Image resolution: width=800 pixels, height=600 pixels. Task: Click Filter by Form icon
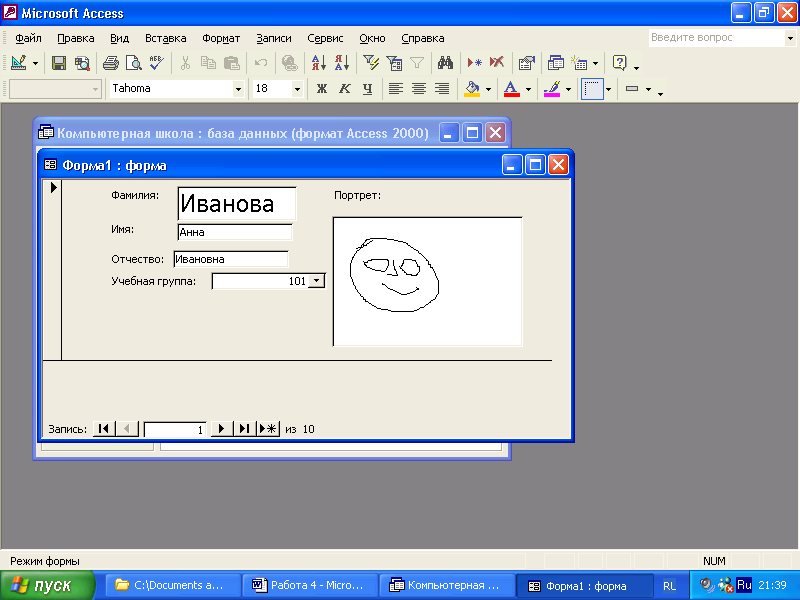[394, 63]
